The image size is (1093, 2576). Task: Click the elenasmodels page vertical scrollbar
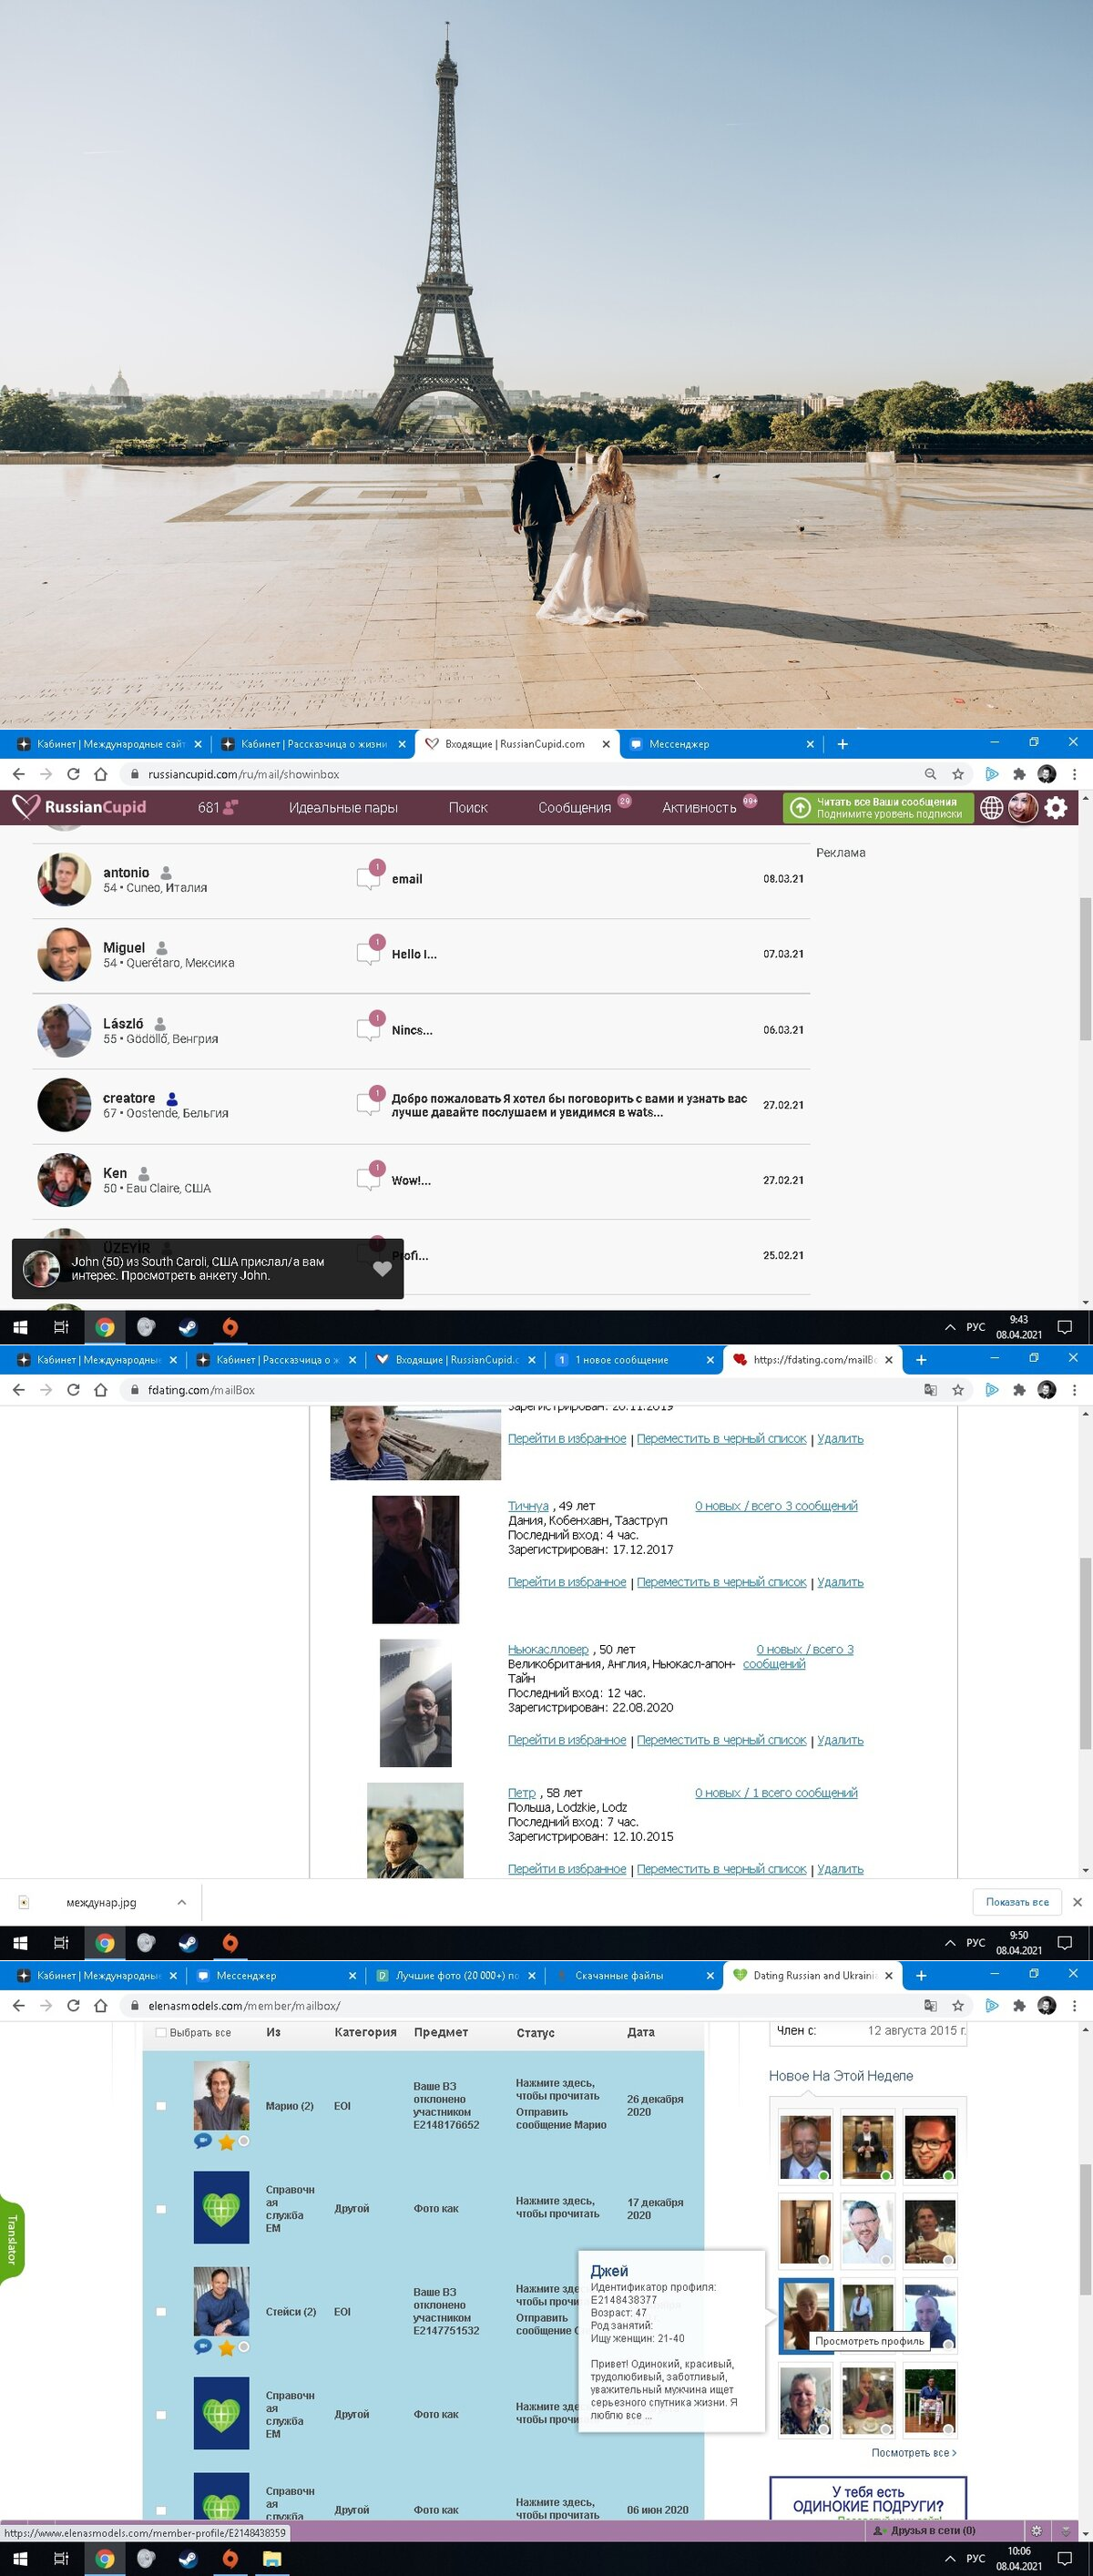[x=1085, y=2231]
